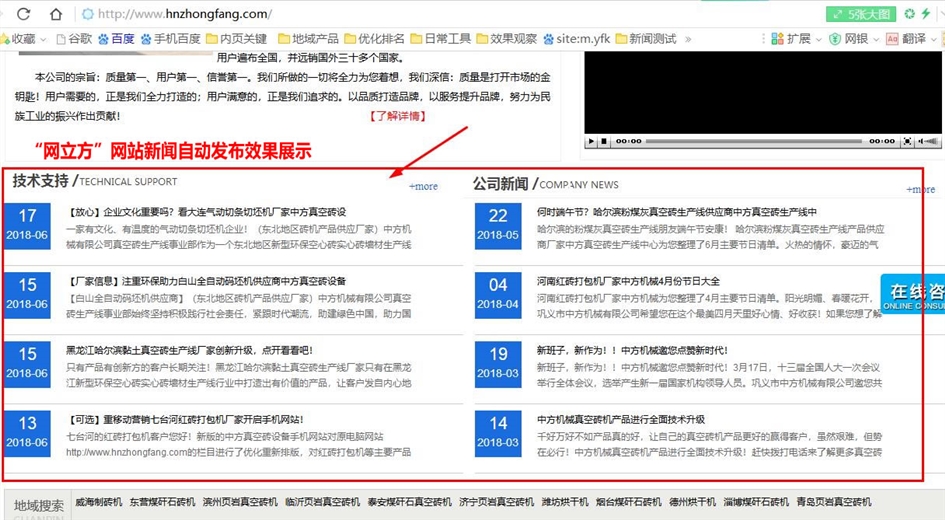Image resolution: width=945 pixels, height=520 pixels.
Task: Open the 谷歌 bookmark
Action: [x=74, y=39]
